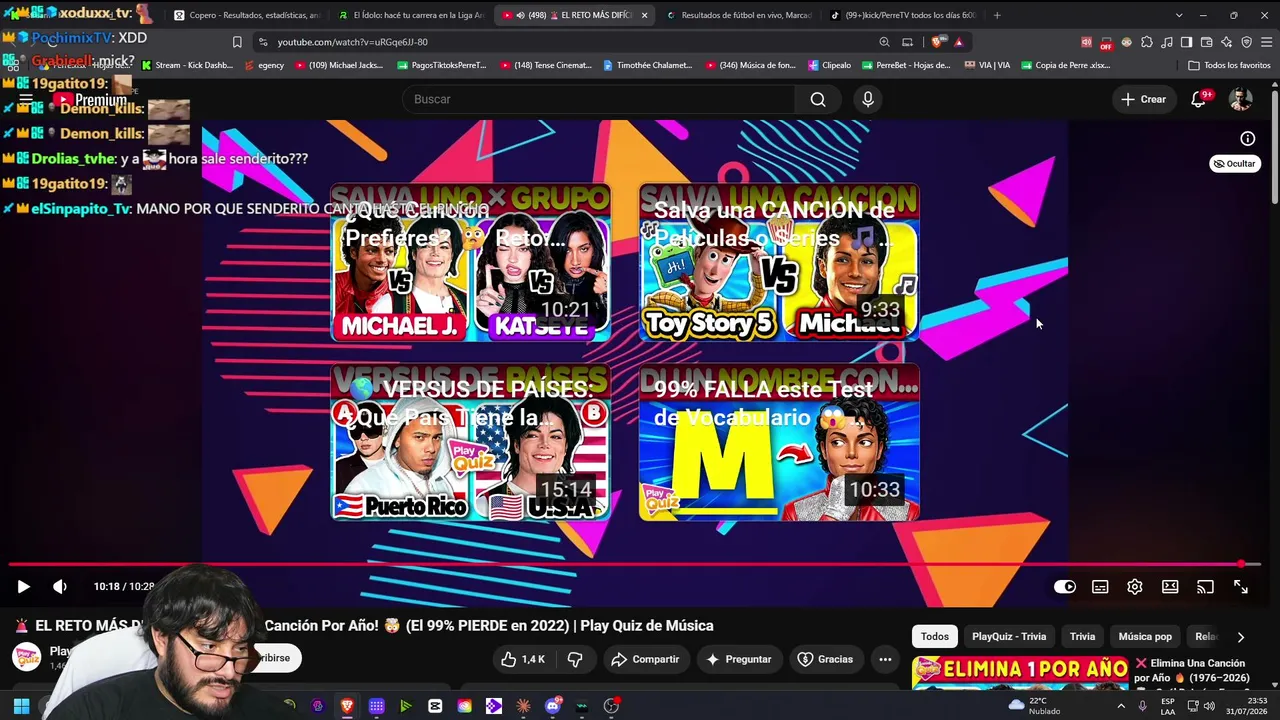Toggle the autoplay switch in player controls
The width and height of the screenshot is (1280, 720).
coord(1065,587)
